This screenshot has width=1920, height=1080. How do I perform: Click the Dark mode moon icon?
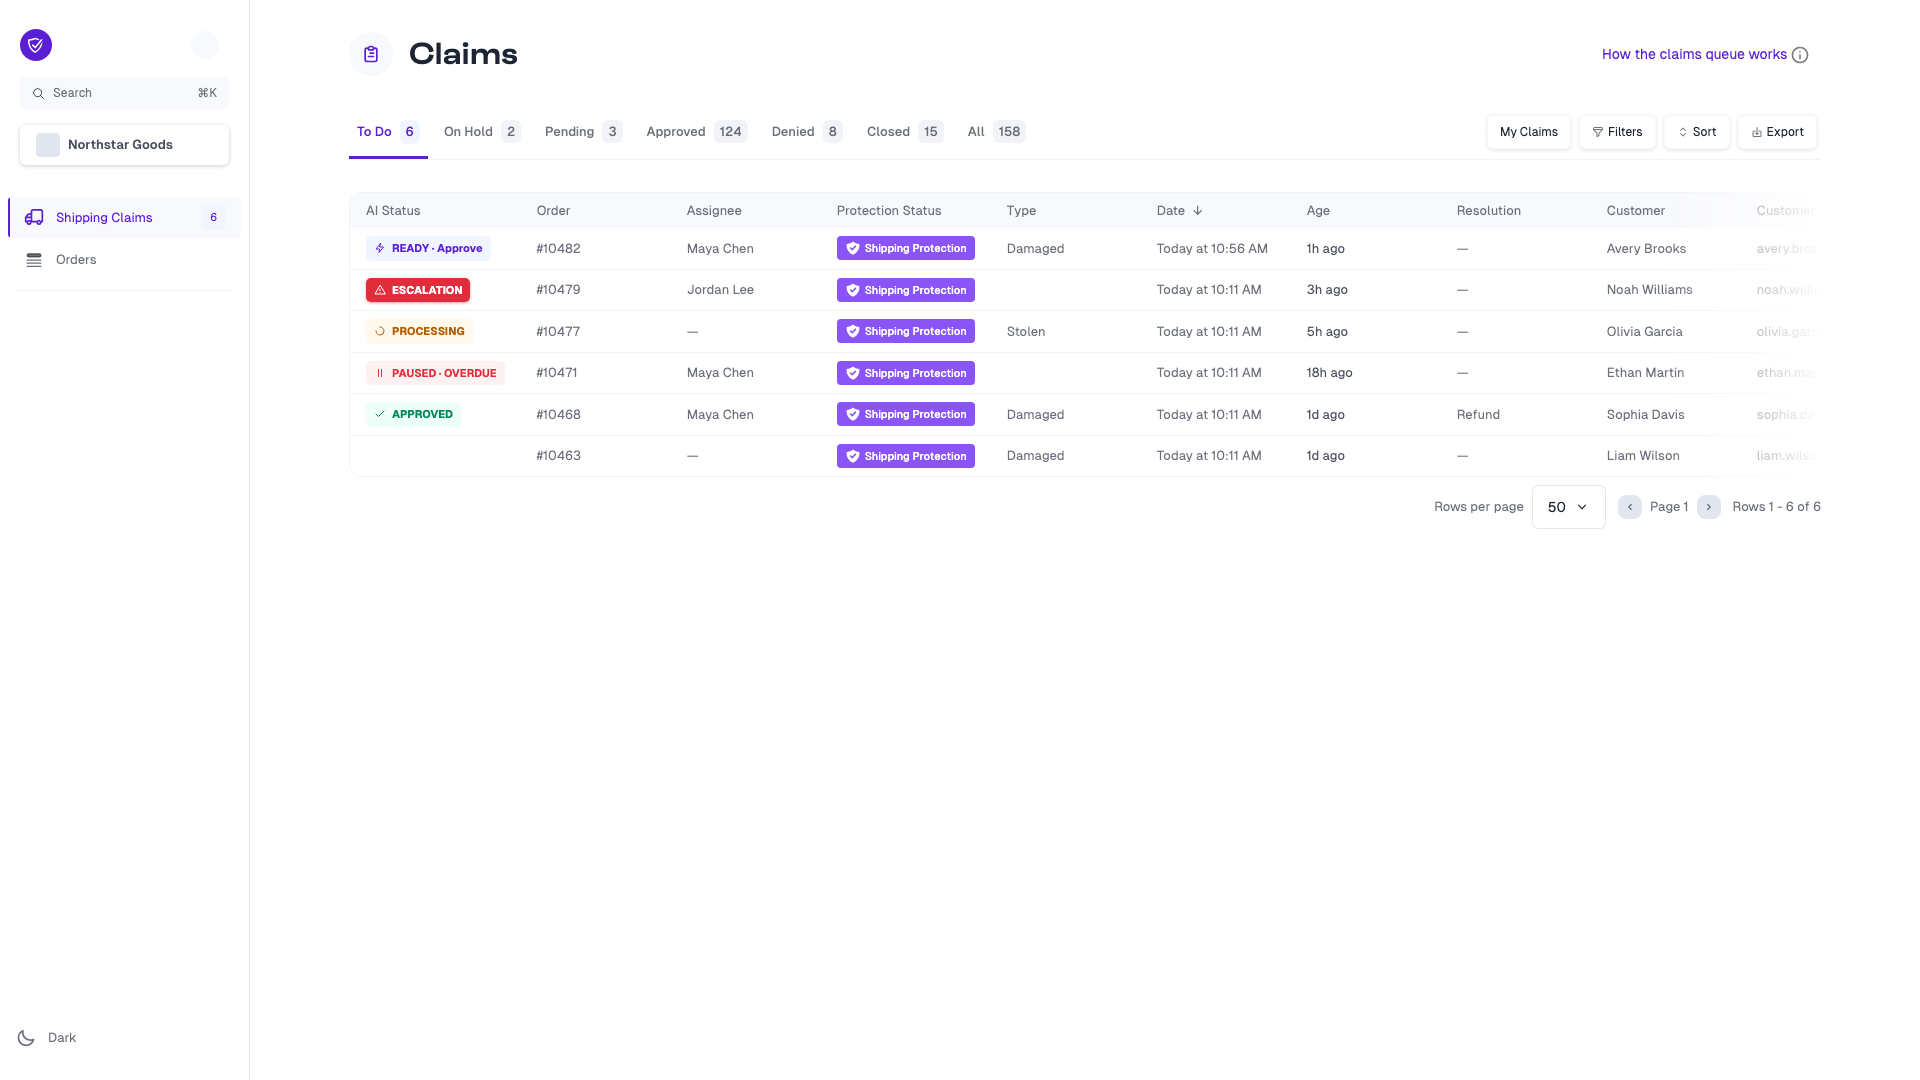[26, 1038]
